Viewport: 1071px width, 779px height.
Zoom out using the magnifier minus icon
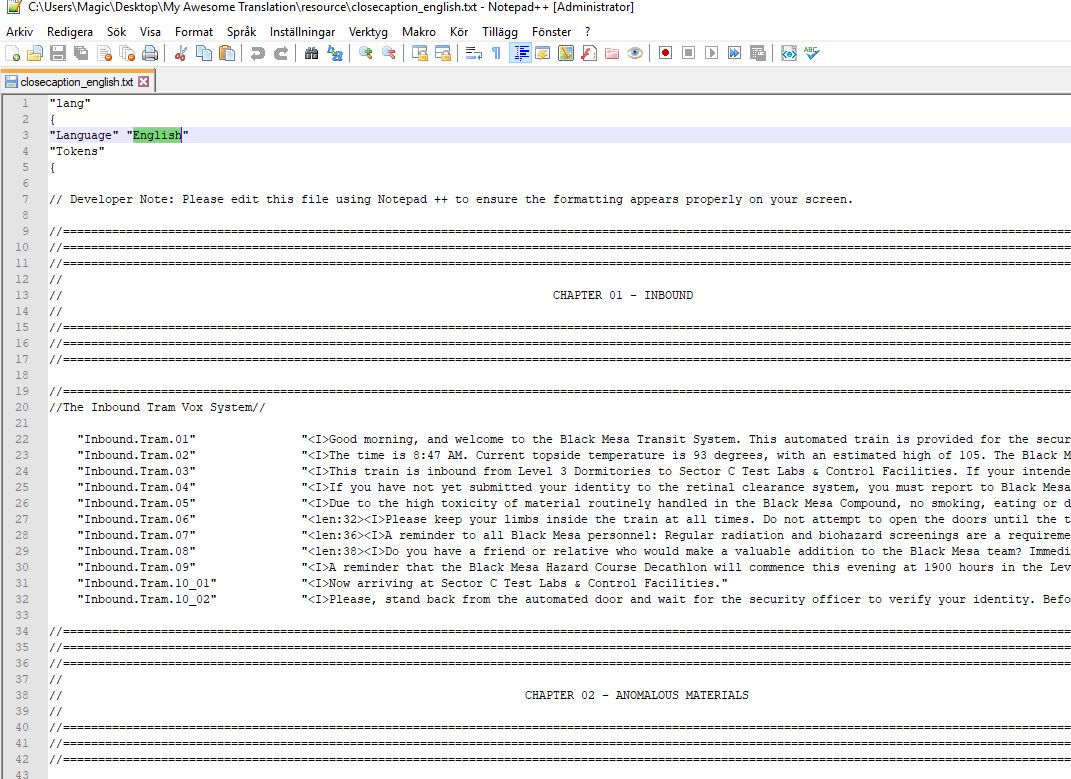[389, 53]
